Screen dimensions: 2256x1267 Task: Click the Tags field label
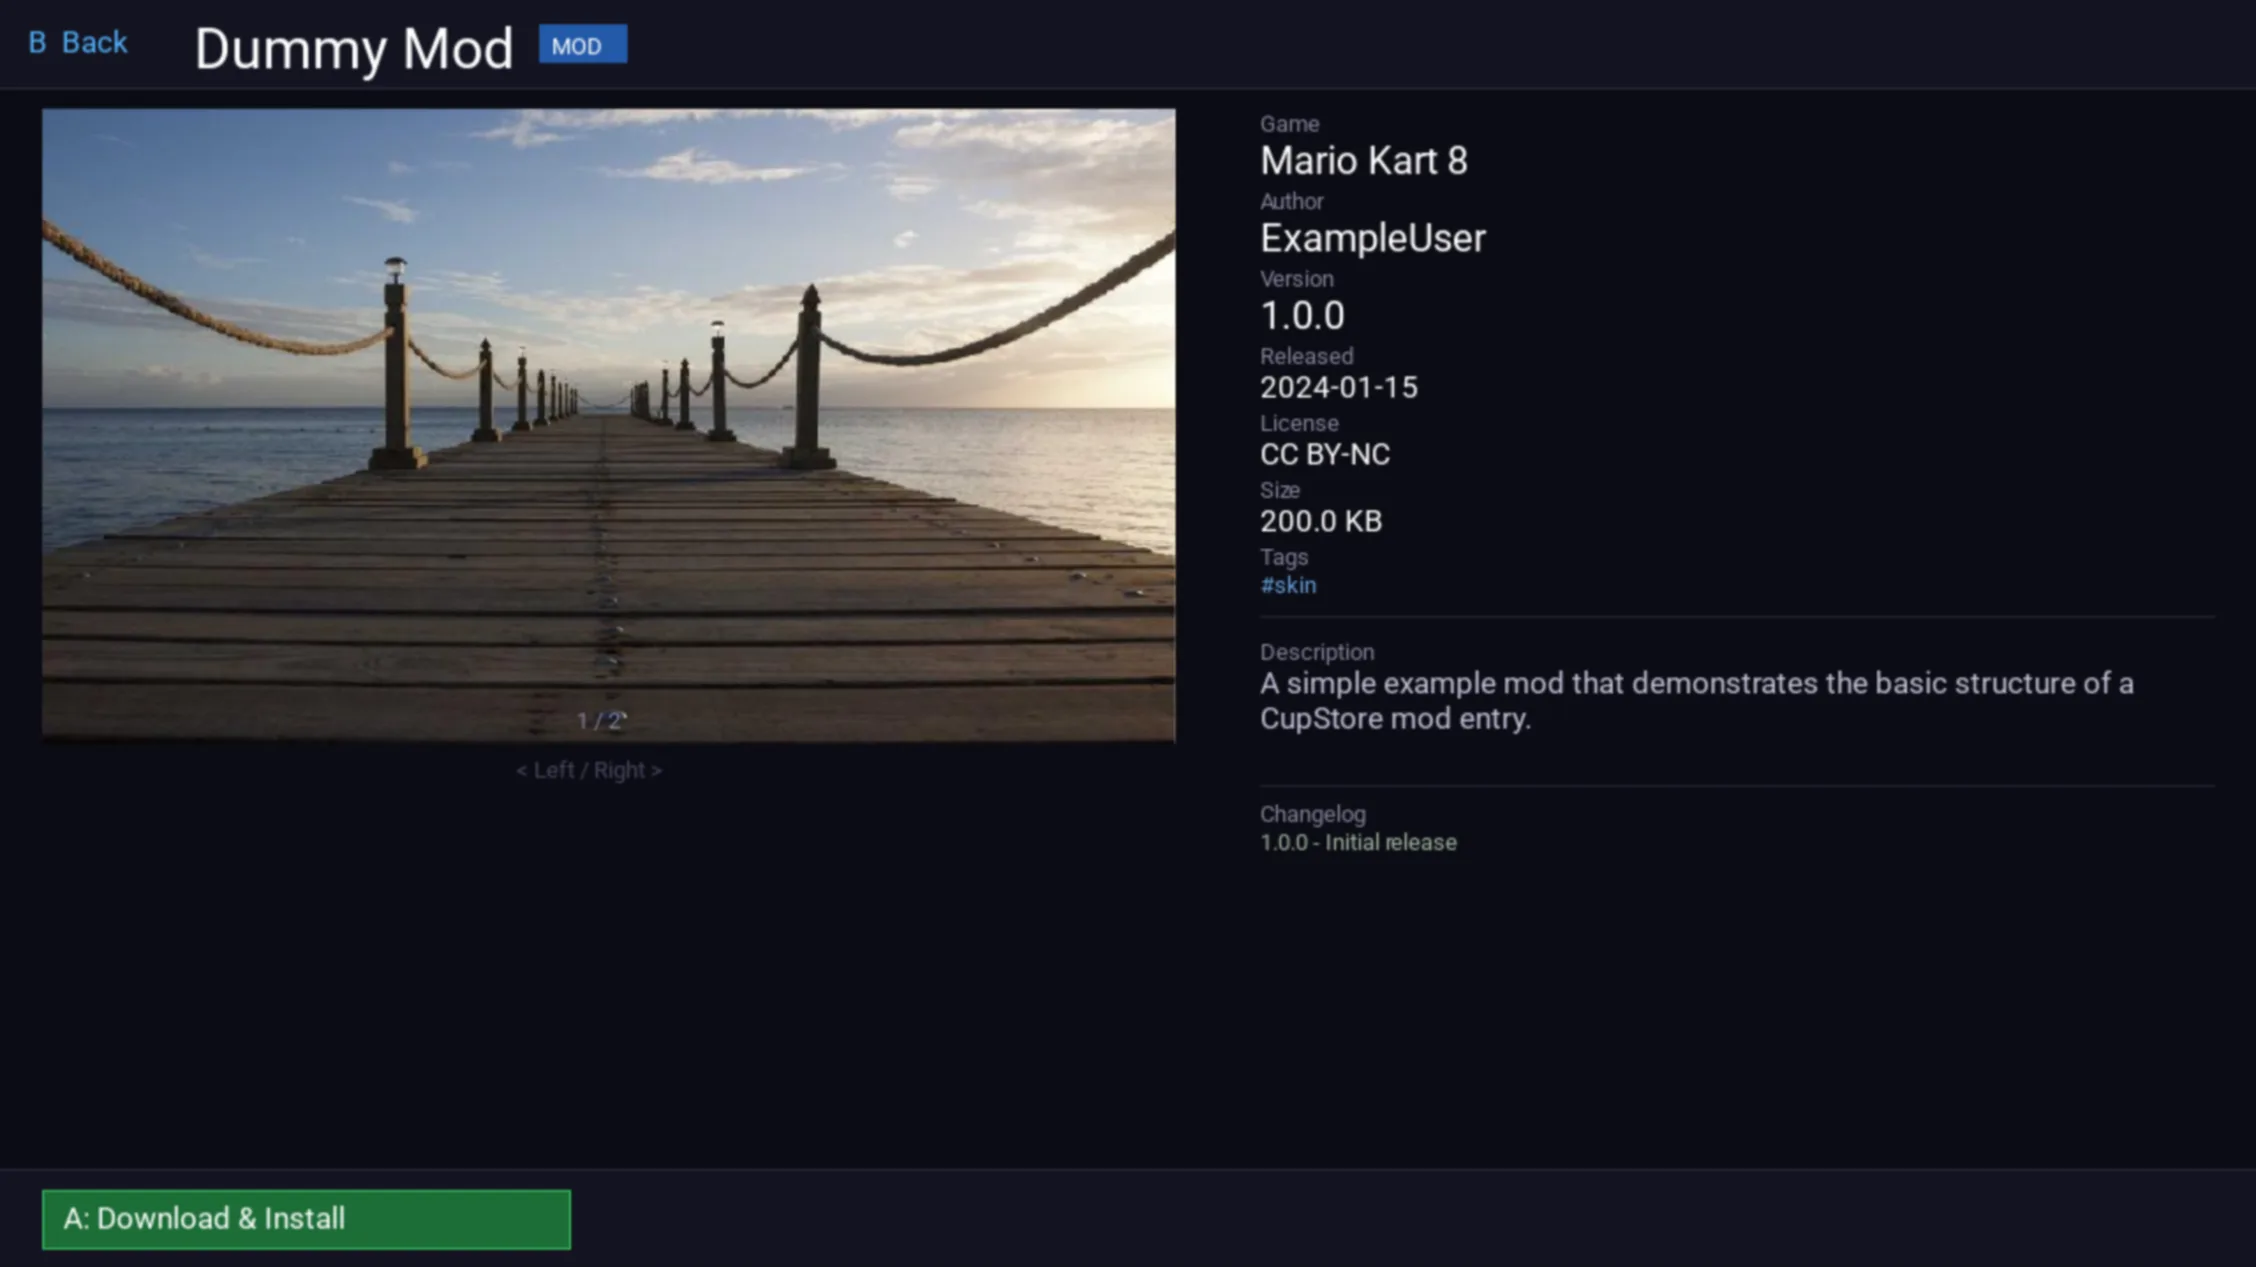pyautogui.click(x=1283, y=557)
